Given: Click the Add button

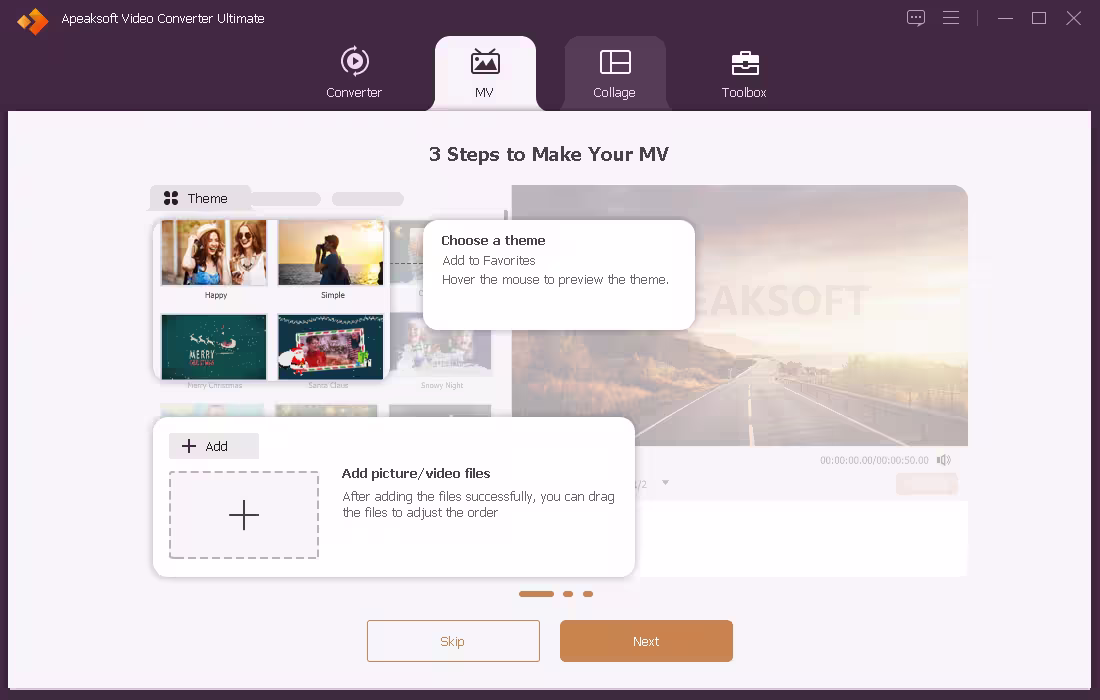Looking at the screenshot, I should coord(214,446).
